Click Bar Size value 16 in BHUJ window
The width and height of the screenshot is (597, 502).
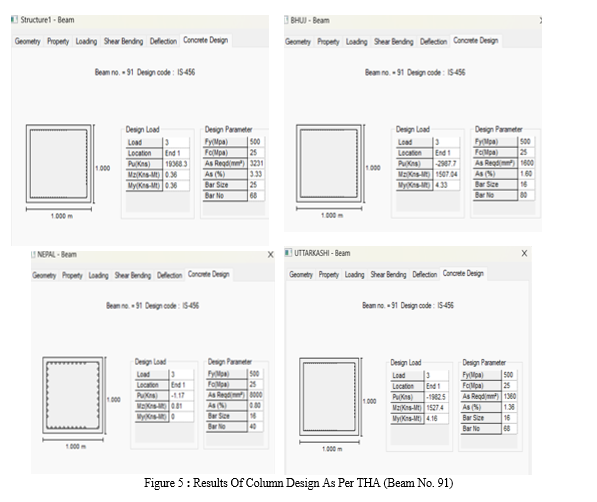coord(527,184)
